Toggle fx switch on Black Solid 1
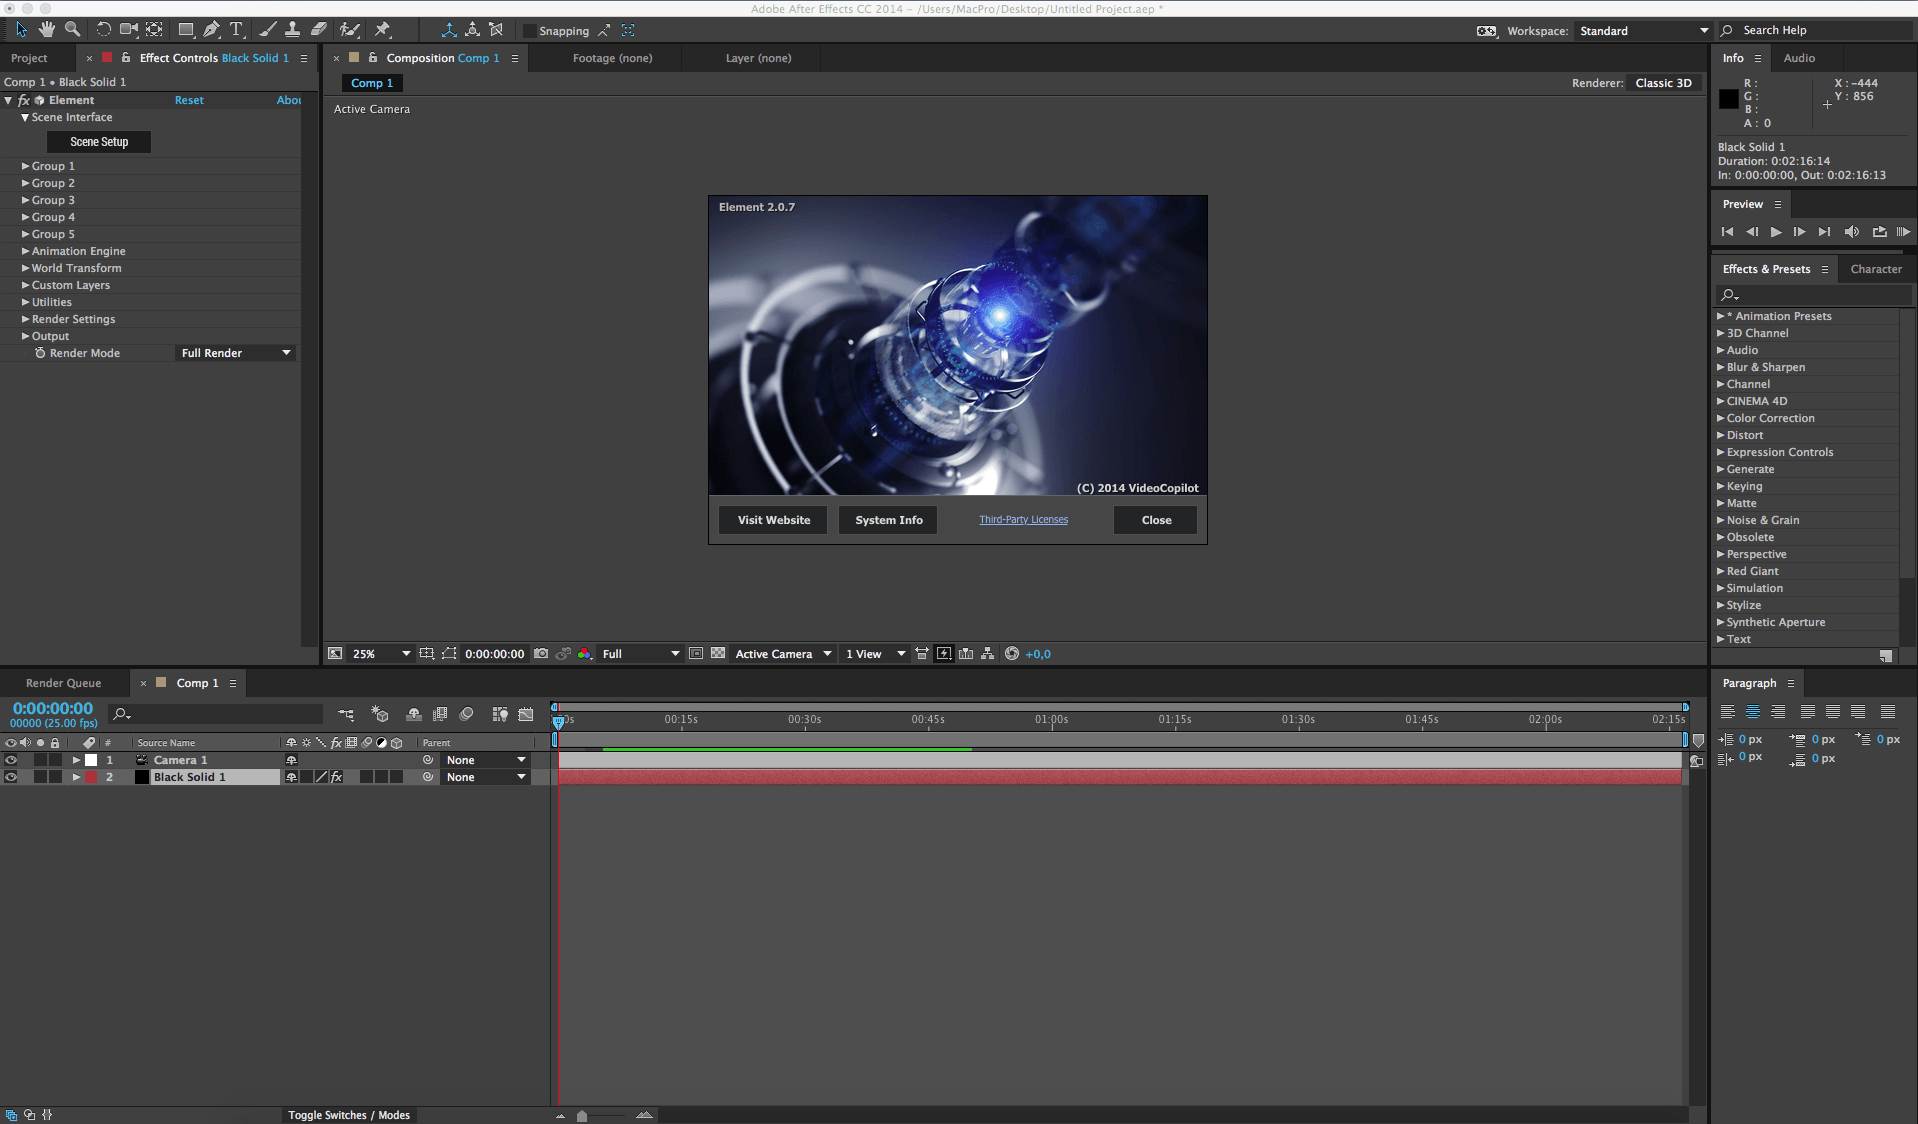This screenshot has height=1124, width=1918. (337, 777)
